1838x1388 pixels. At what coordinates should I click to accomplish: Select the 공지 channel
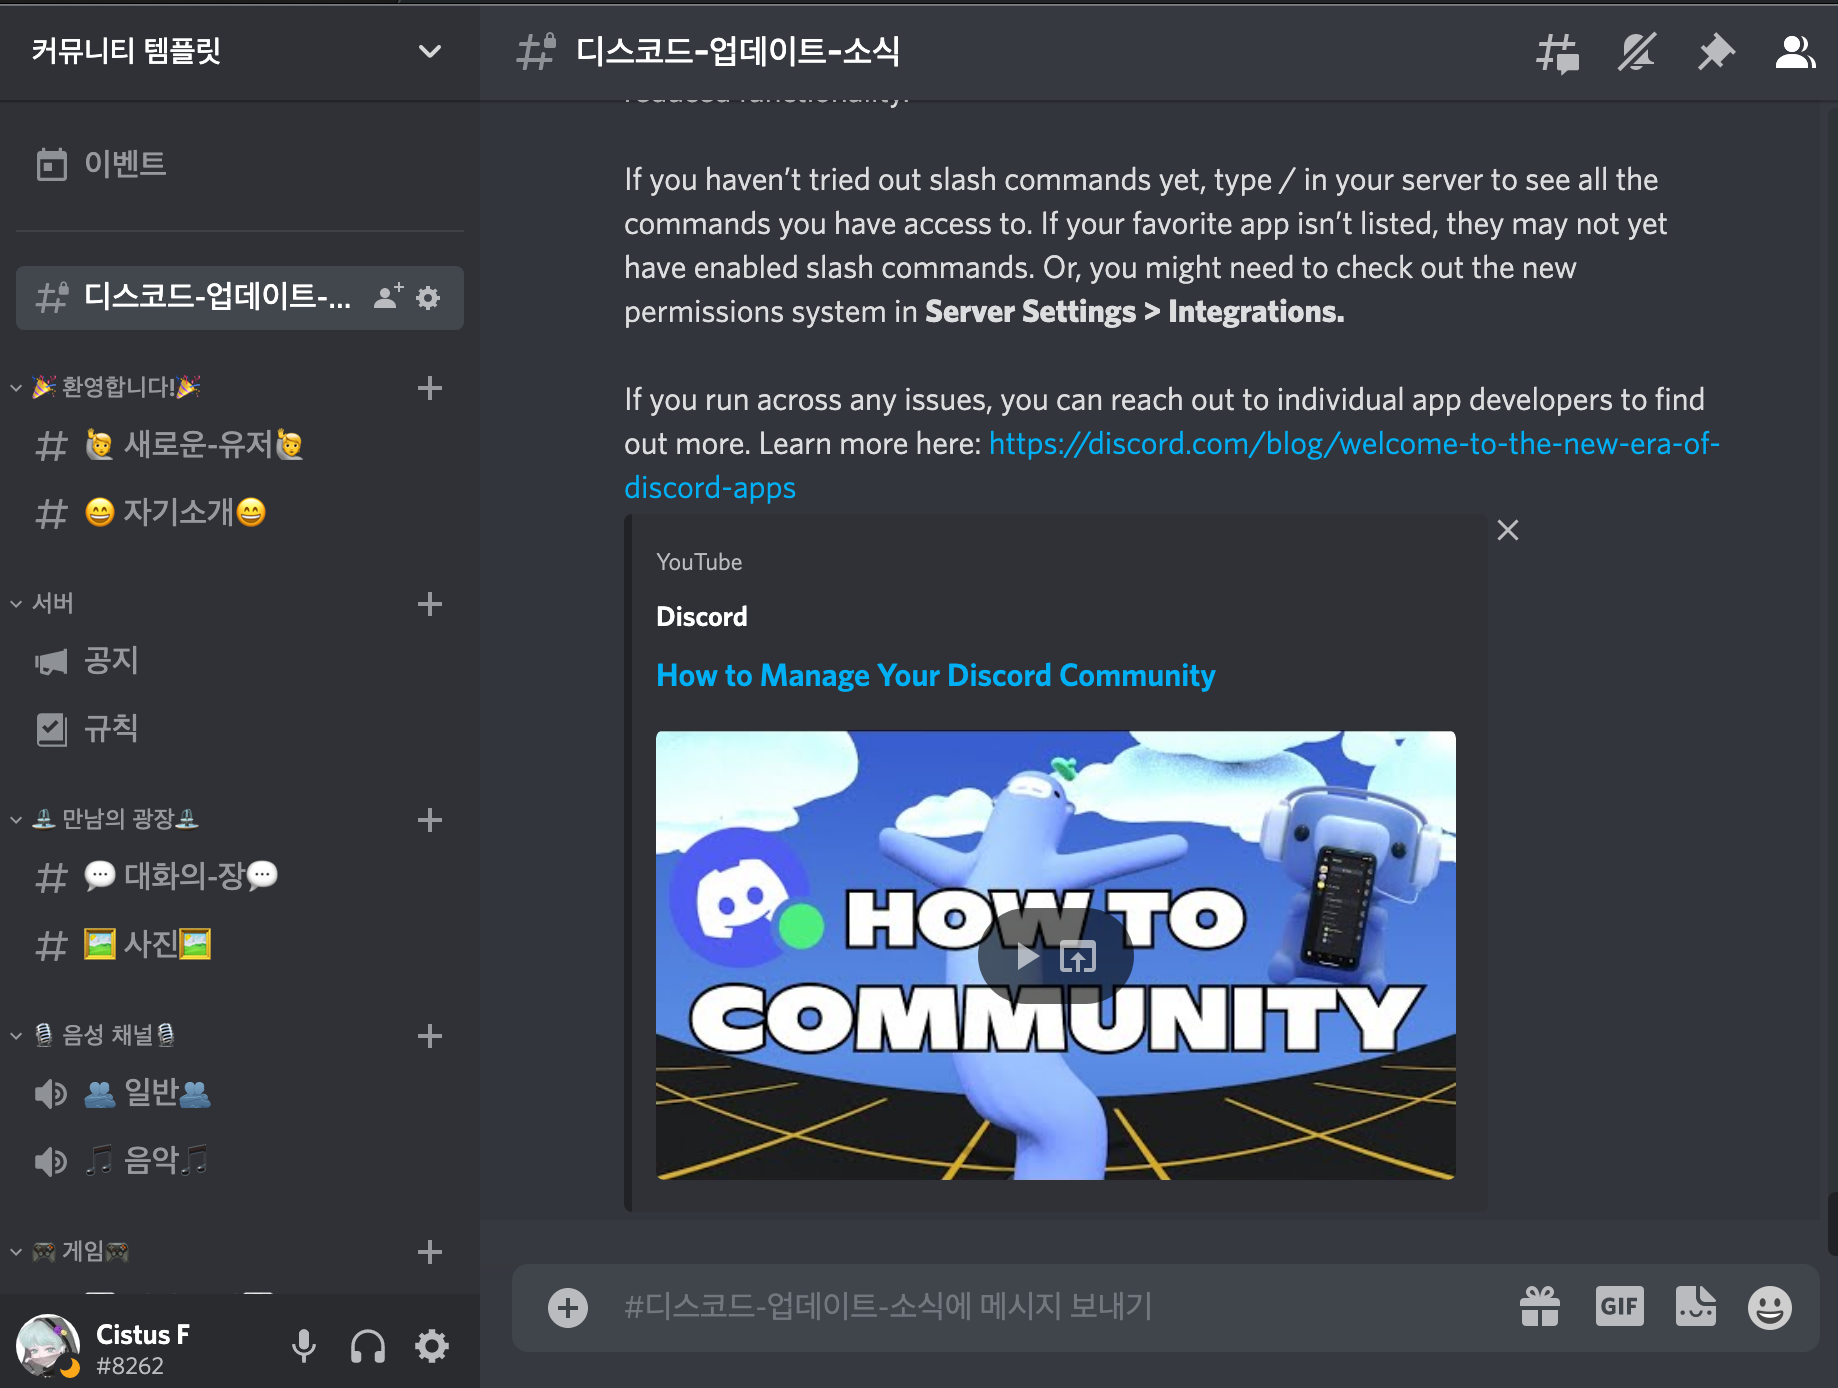(112, 660)
